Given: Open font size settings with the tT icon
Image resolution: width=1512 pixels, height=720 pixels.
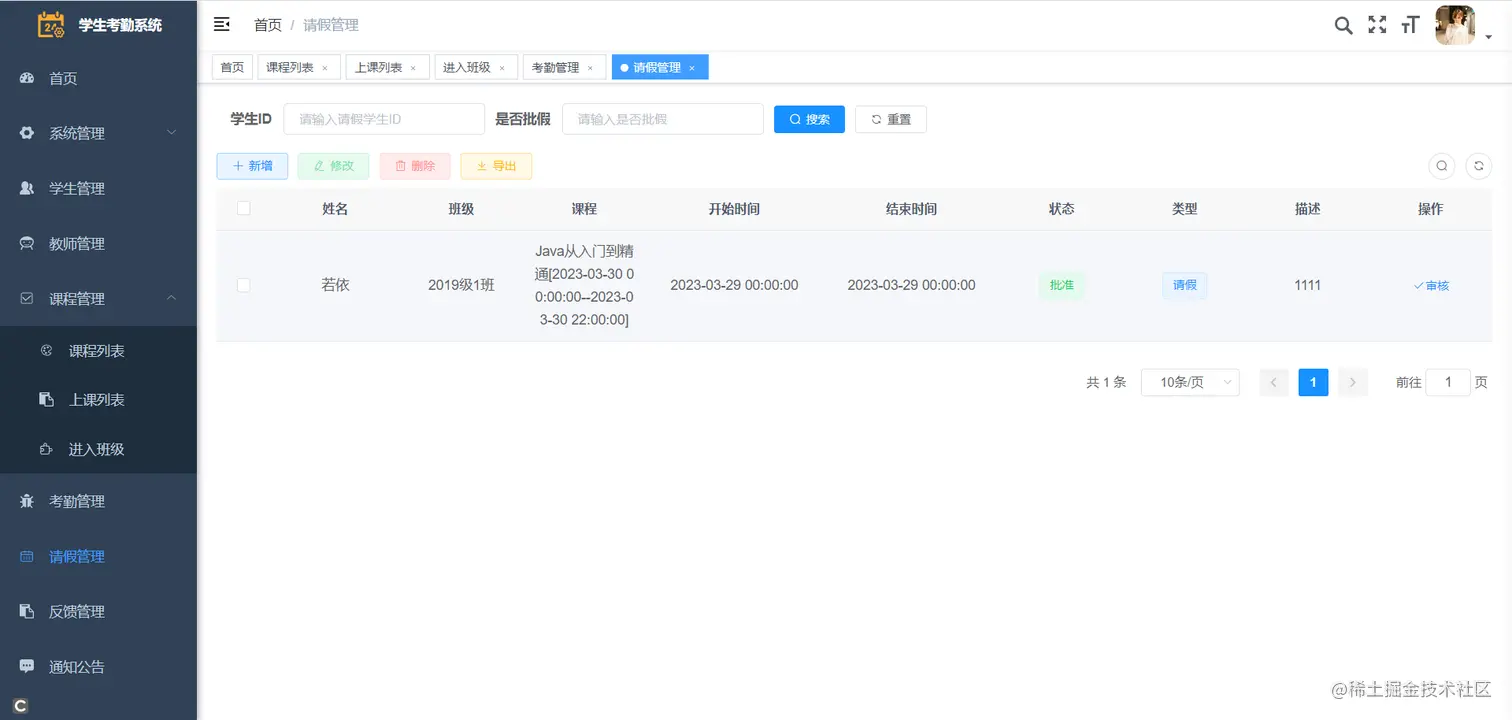Looking at the screenshot, I should 1410,25.
